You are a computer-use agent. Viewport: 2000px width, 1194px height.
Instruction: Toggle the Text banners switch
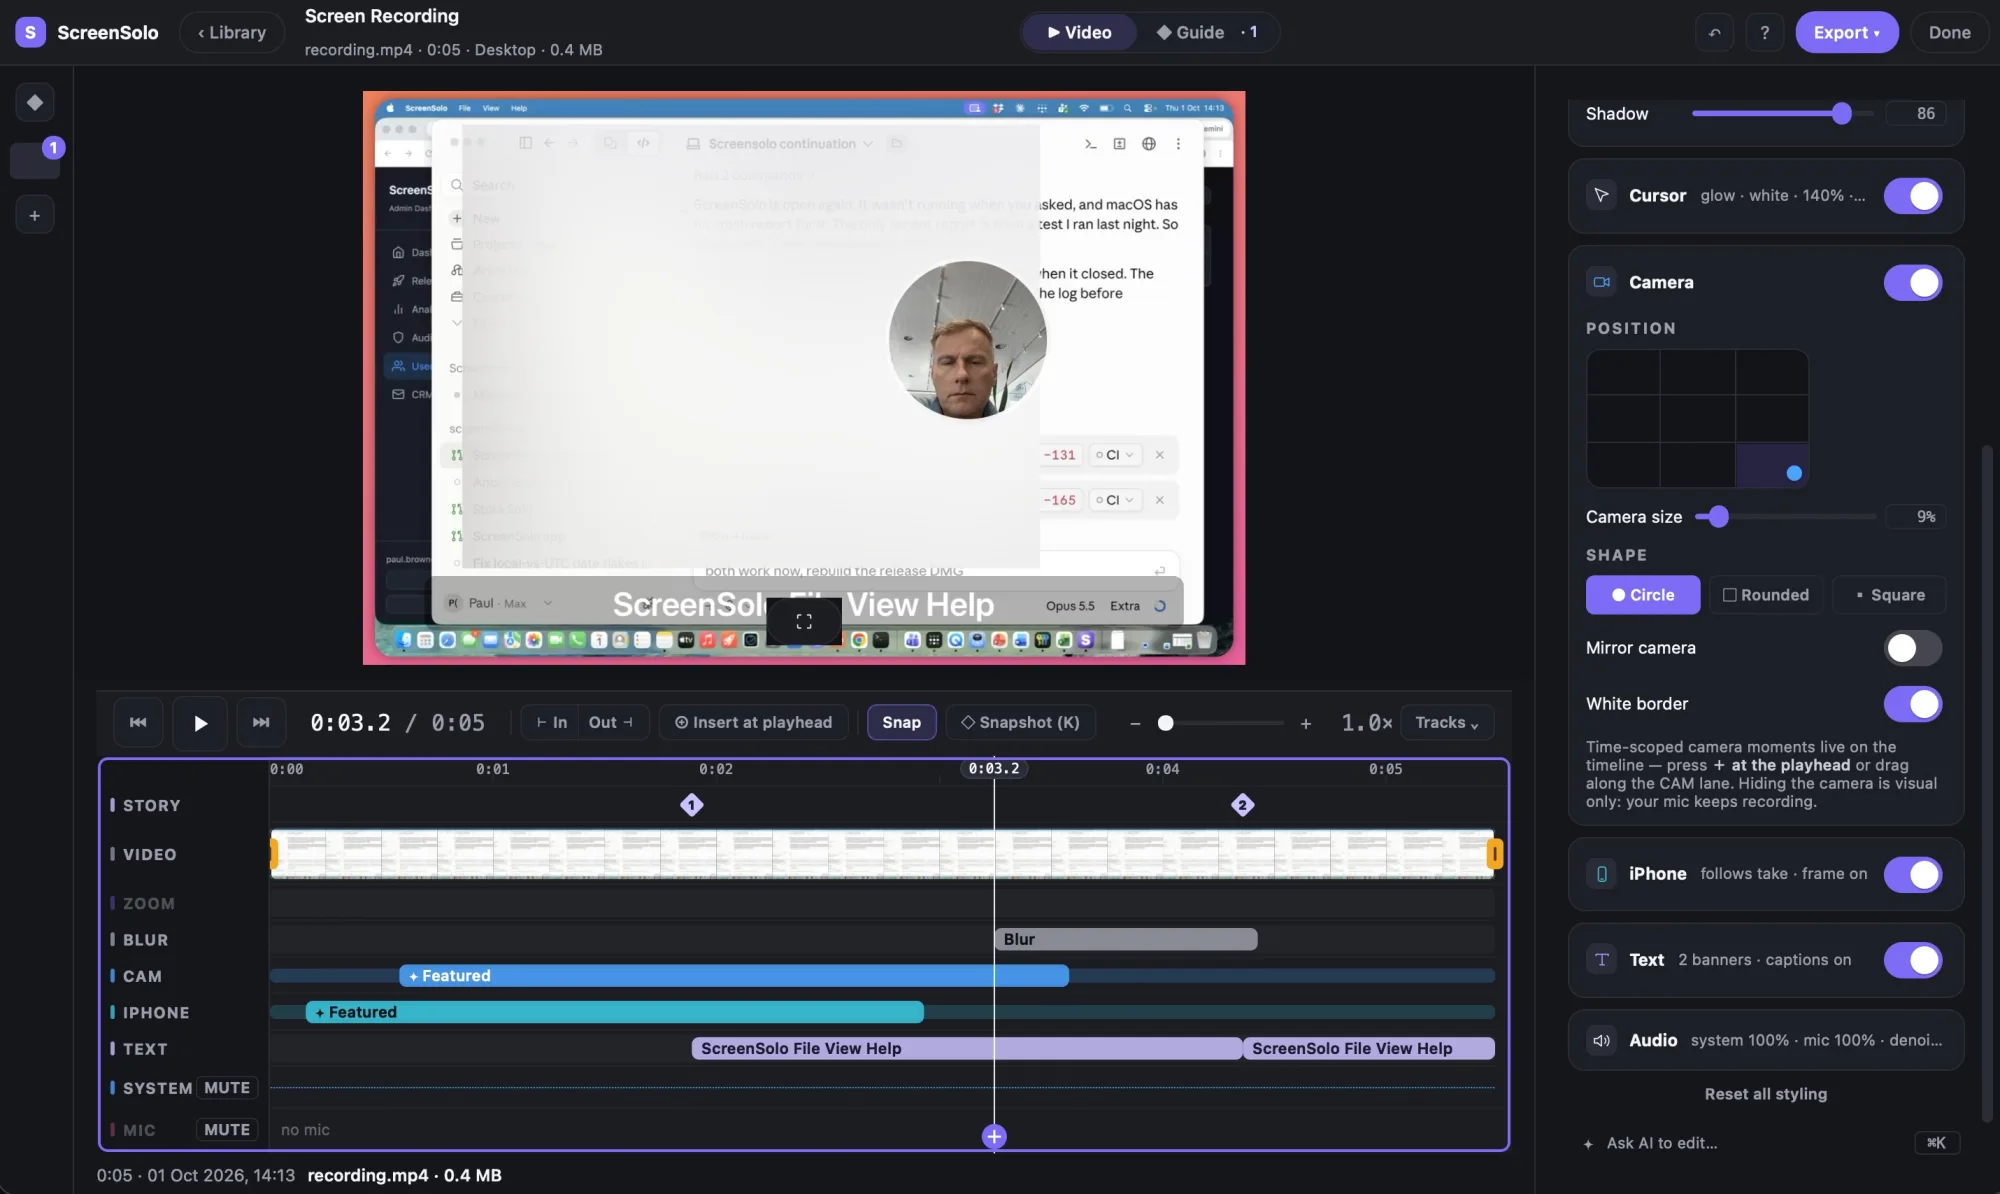point(1912,960)
